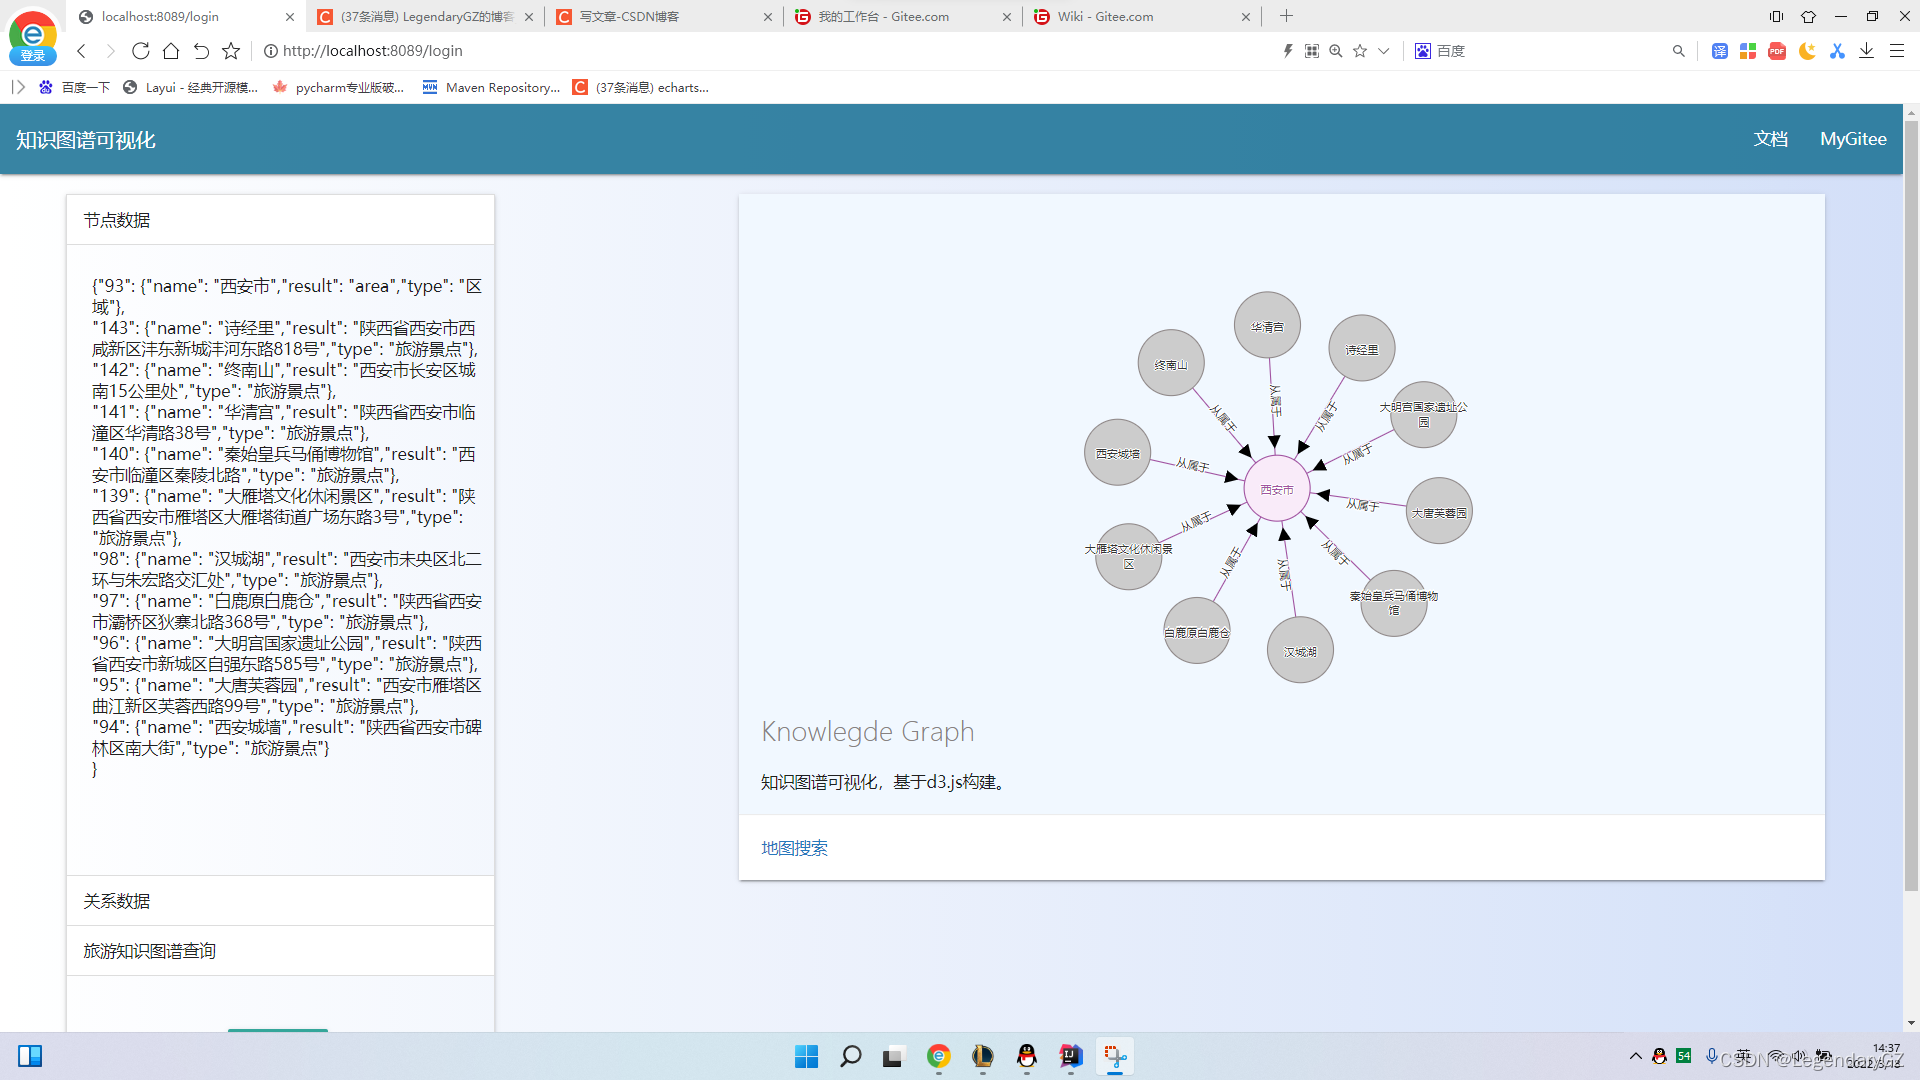Select the 汉城湖 graph node
The width and height of the screenshot is (1920, 1080).
coord(1300,650)
